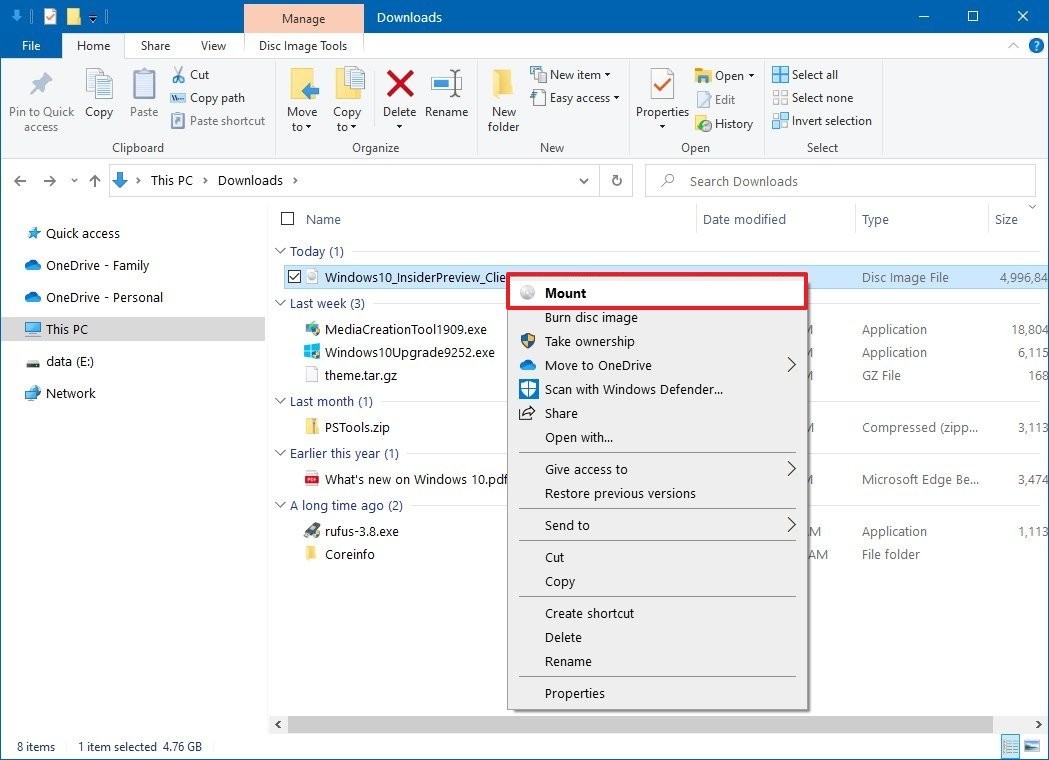Image resolution: width=1049 pixels, height=760 pixels.
Task: Collapse the Last week group
Action: click(x=280, y=303)
